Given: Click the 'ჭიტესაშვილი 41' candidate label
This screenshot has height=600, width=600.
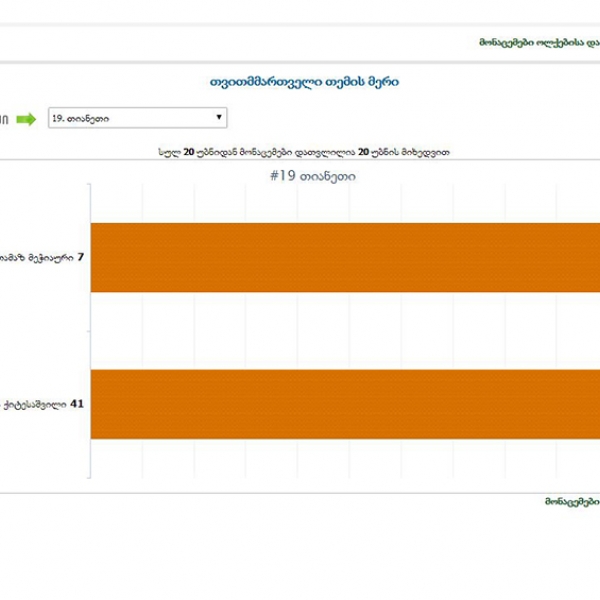Looking at the screenshot, I should (x=40, y=405).
